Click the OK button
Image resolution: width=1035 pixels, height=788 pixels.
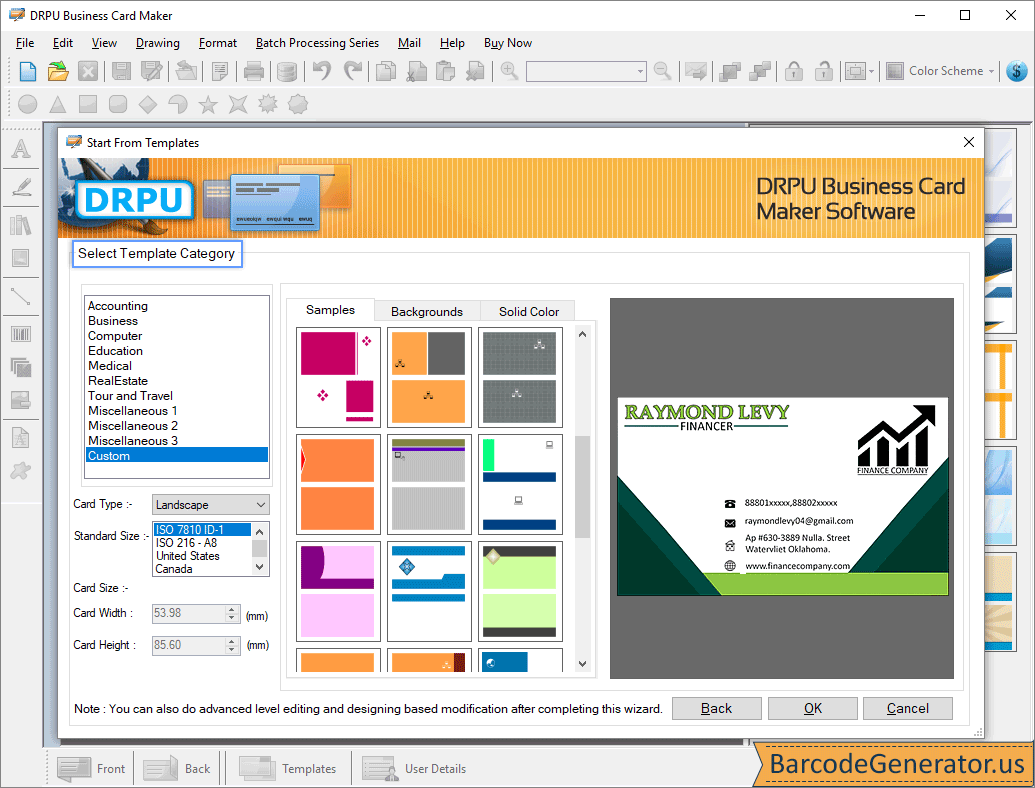click(x=813, y=708)
